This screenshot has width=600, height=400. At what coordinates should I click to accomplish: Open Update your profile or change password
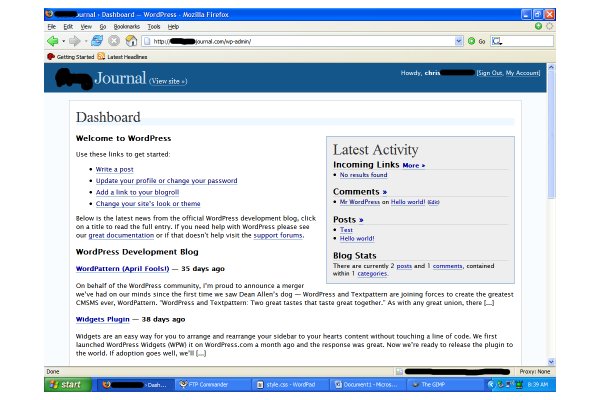pyautogui.click(x=166, y=181)
